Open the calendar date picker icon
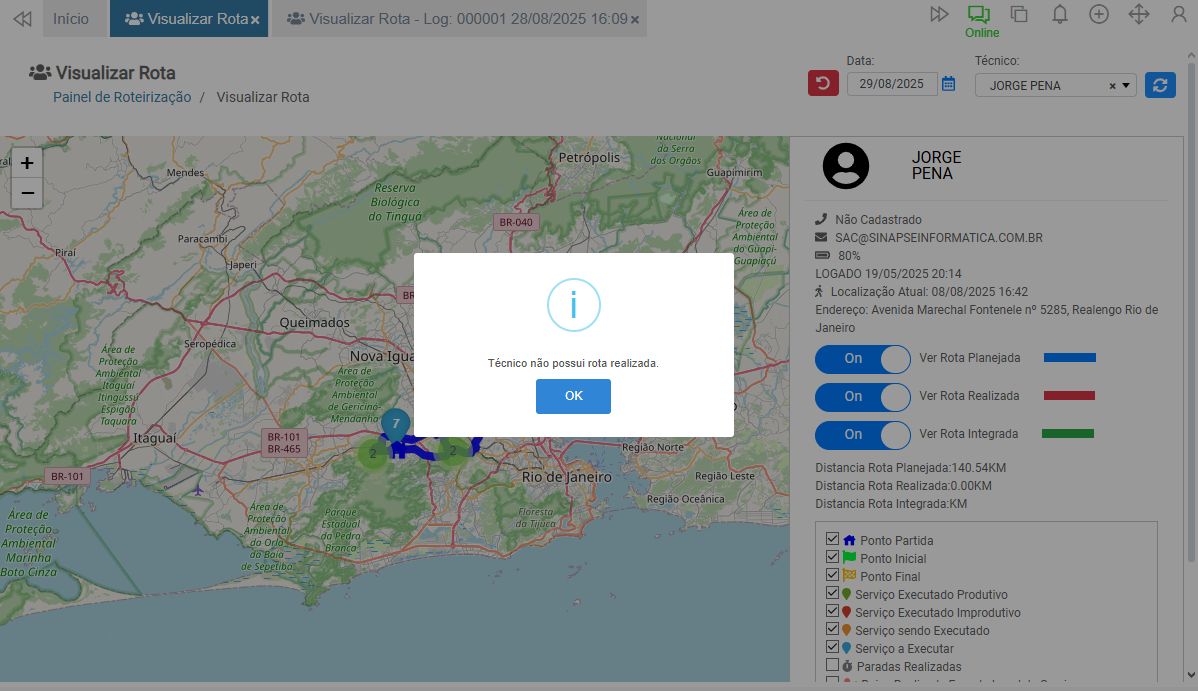The image size is (1198, 691). (x=948, y=85)
